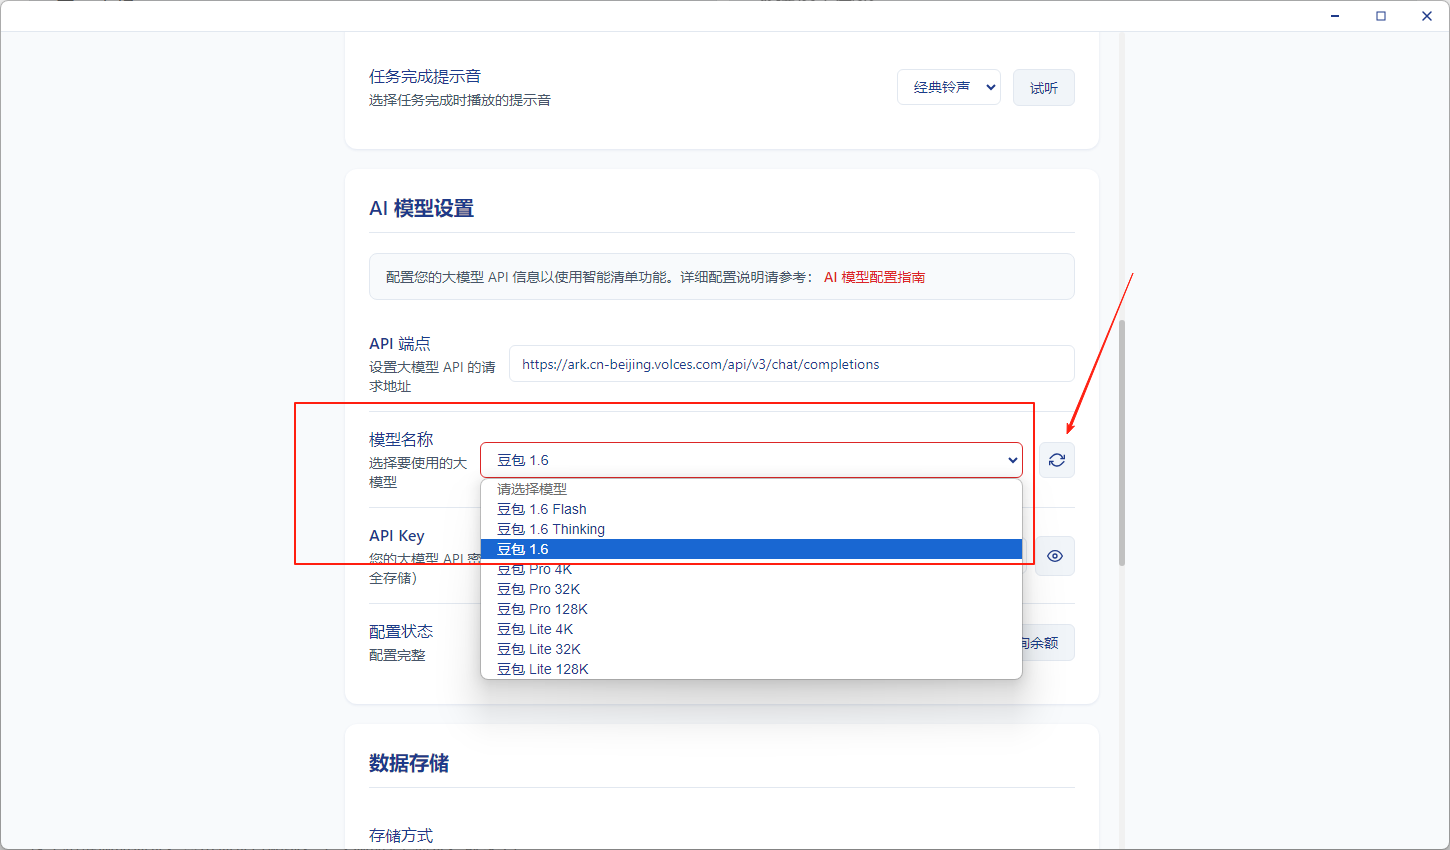Choose 豆包 Pro 128K in the model list

[x=752, y=609]
